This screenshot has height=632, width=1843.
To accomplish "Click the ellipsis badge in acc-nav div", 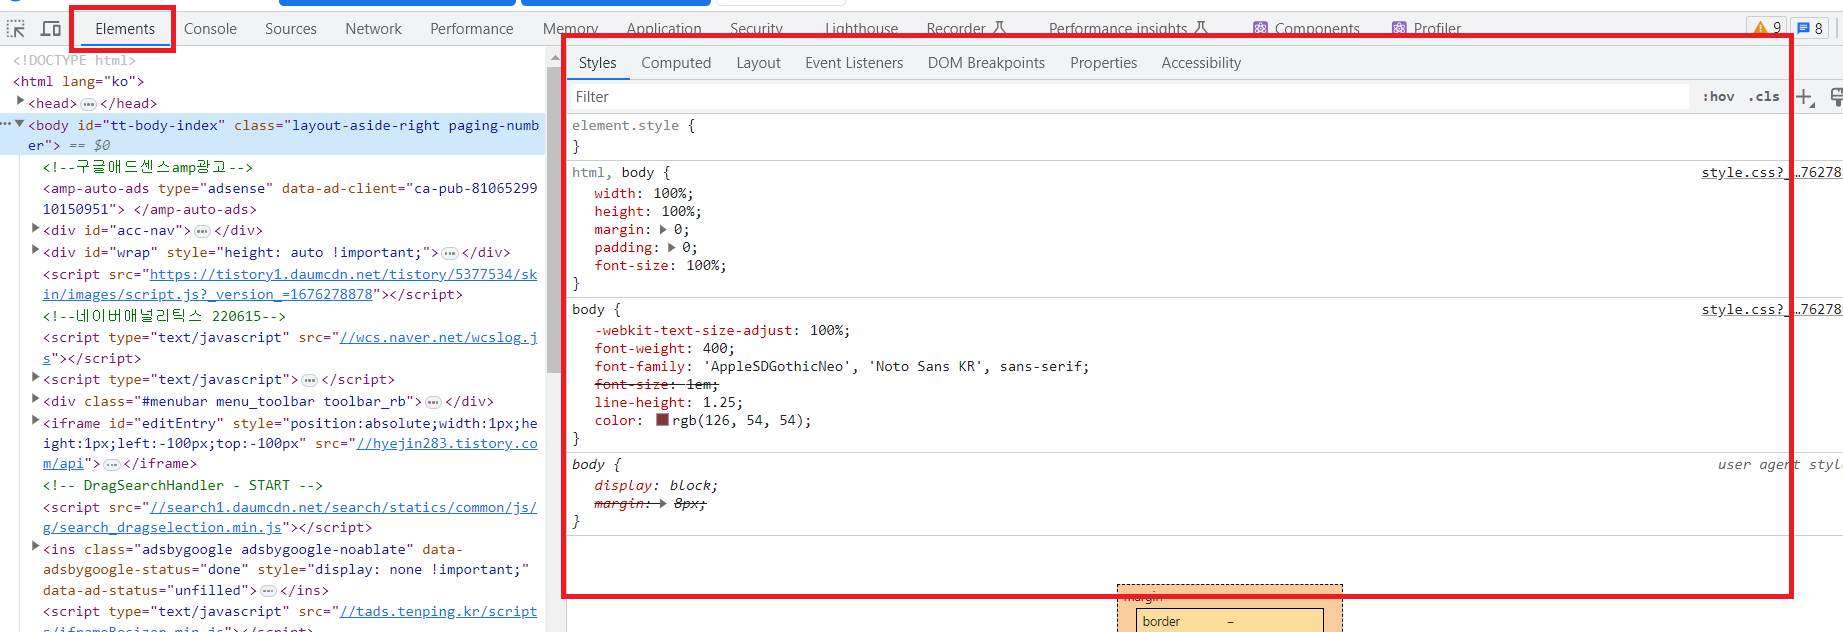I will [x=202, y=231].
